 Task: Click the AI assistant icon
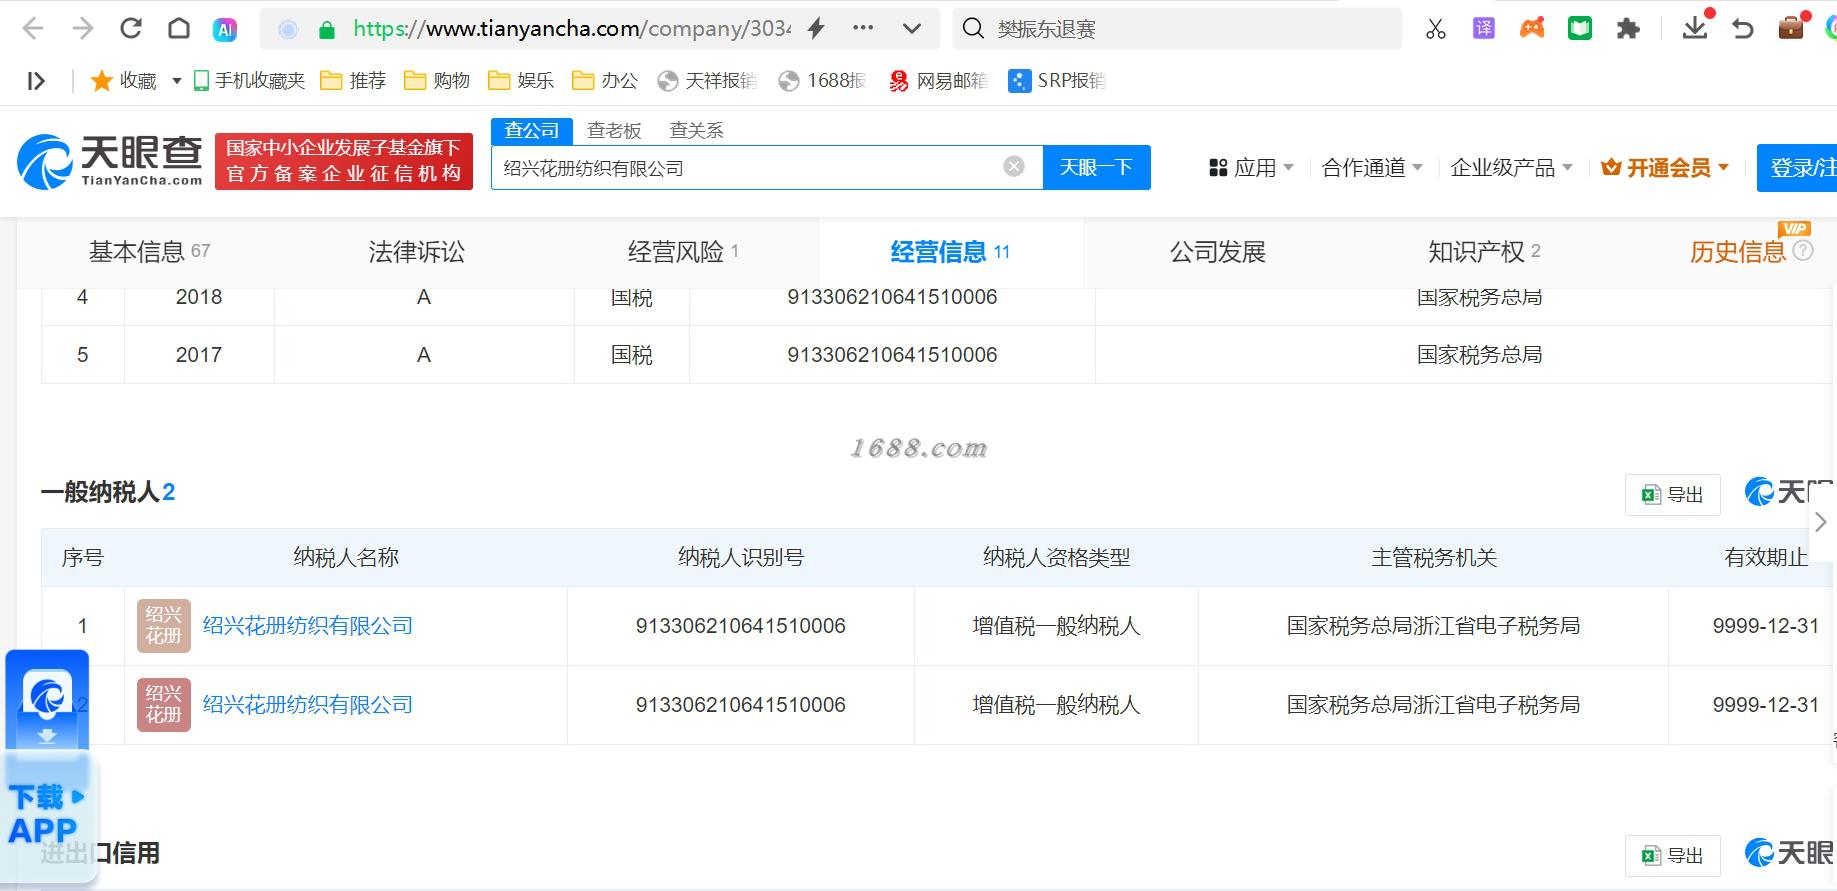point(225,30)
